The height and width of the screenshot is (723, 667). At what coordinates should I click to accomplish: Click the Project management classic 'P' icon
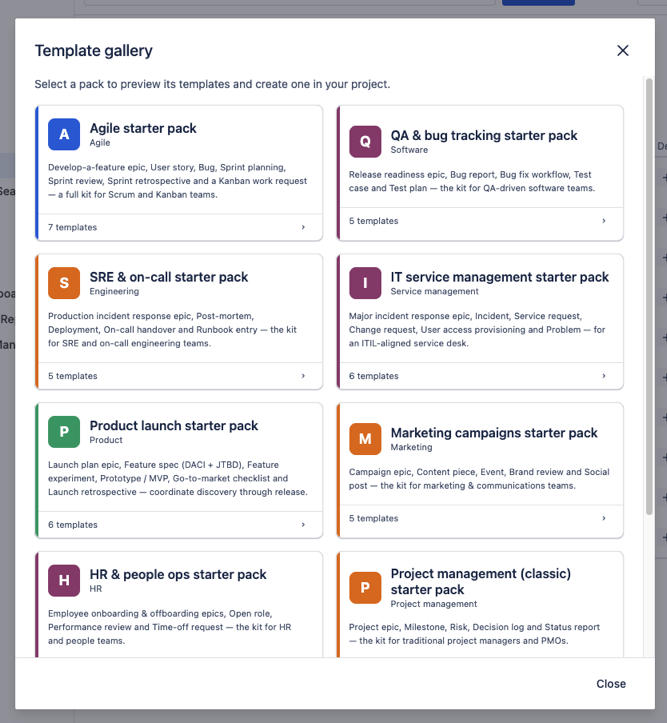coord(365,588)
